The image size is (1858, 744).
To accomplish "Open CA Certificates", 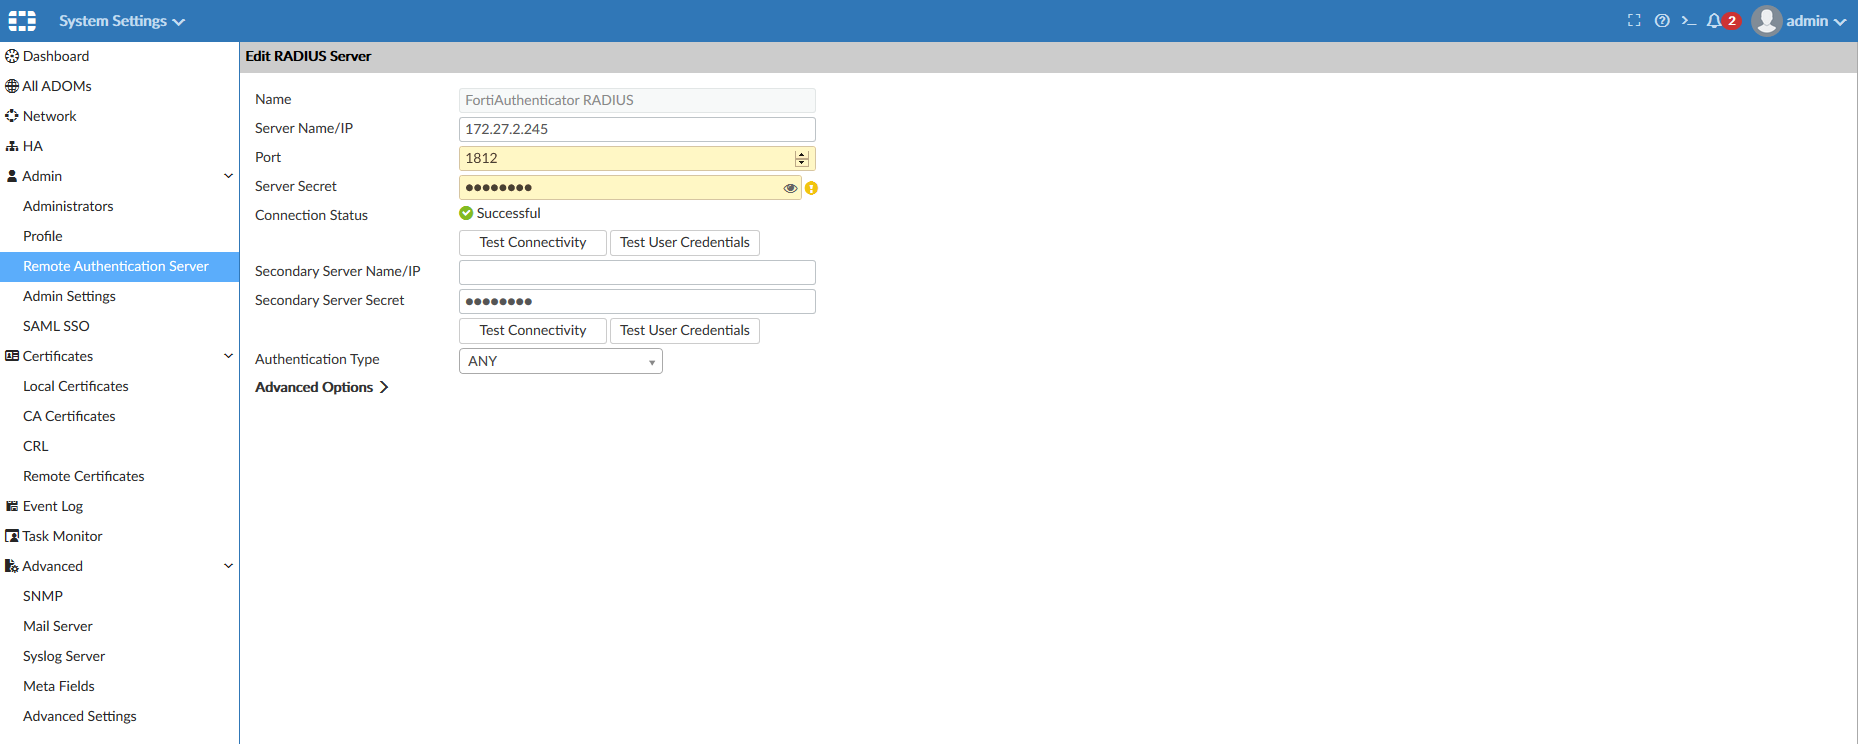I will tap(69, 416).
